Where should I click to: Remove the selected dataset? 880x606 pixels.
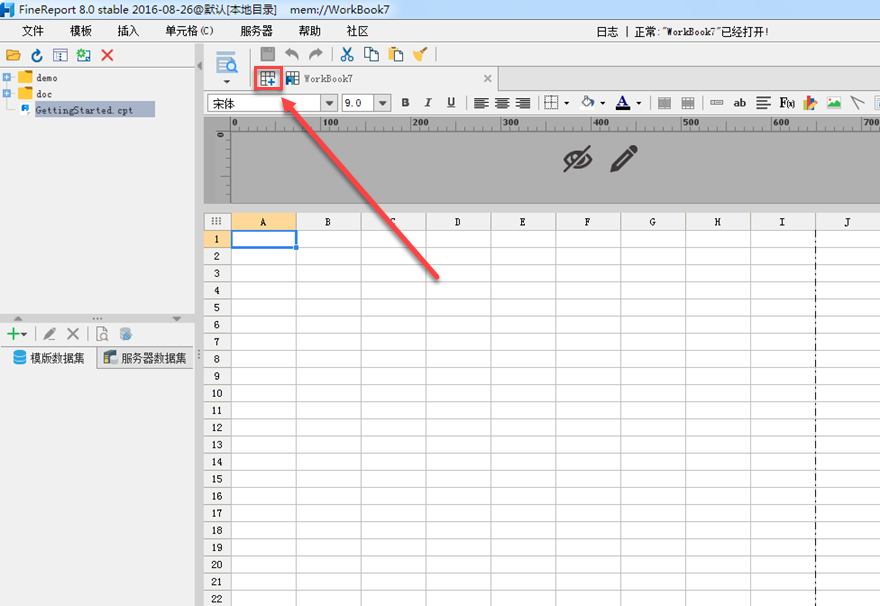point(73,334)
